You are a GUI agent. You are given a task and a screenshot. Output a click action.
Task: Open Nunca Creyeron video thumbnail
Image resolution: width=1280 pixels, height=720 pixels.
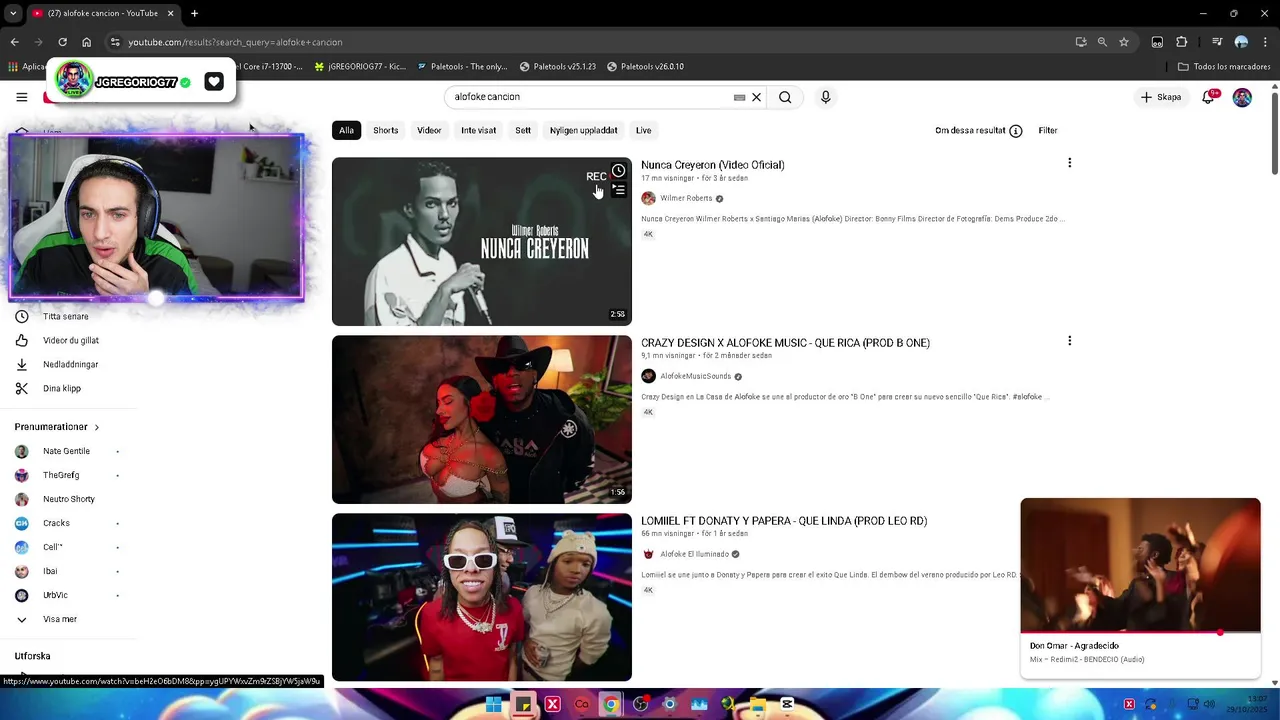481,241
